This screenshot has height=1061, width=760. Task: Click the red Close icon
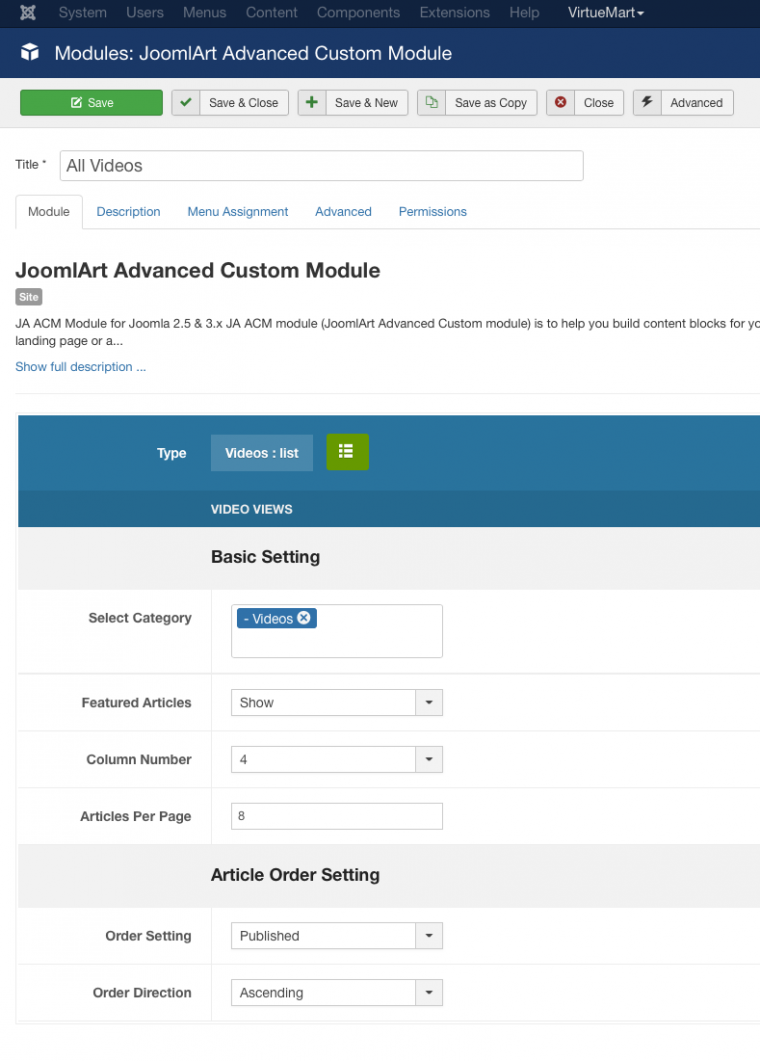561,103
